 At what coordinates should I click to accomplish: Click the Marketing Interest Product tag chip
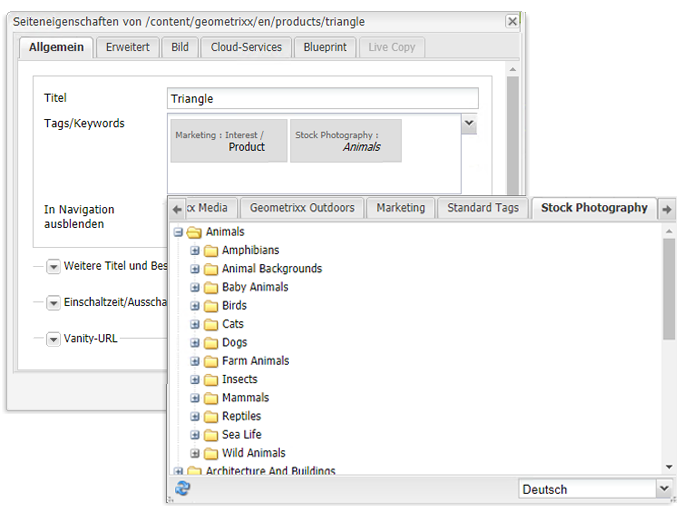[x=229, y=141]
